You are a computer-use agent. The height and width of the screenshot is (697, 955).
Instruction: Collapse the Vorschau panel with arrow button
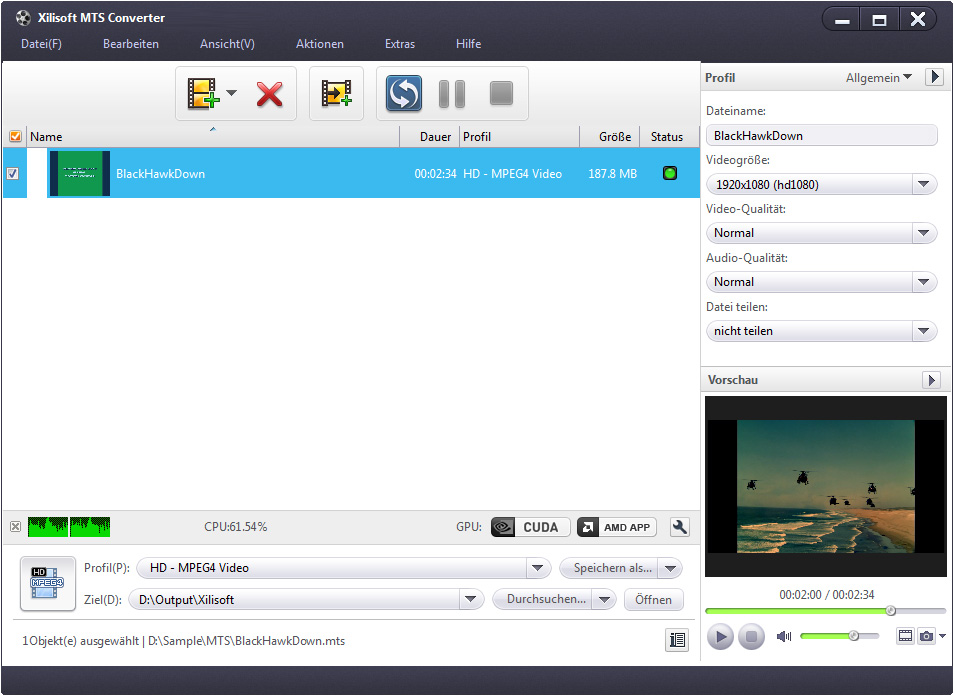coord(931,380)
